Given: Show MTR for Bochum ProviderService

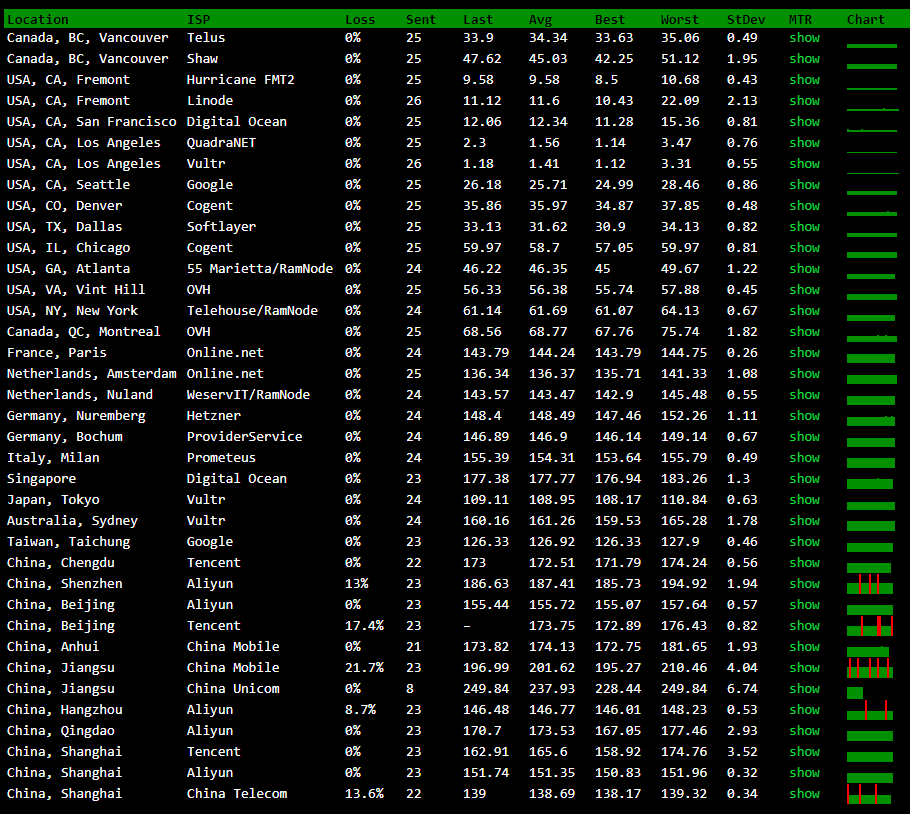Looking at the screenshot, I should pos(804,437).
